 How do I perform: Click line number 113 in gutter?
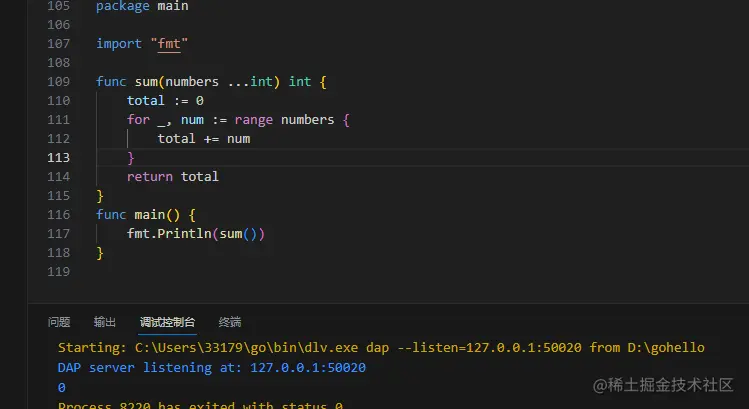59,158
